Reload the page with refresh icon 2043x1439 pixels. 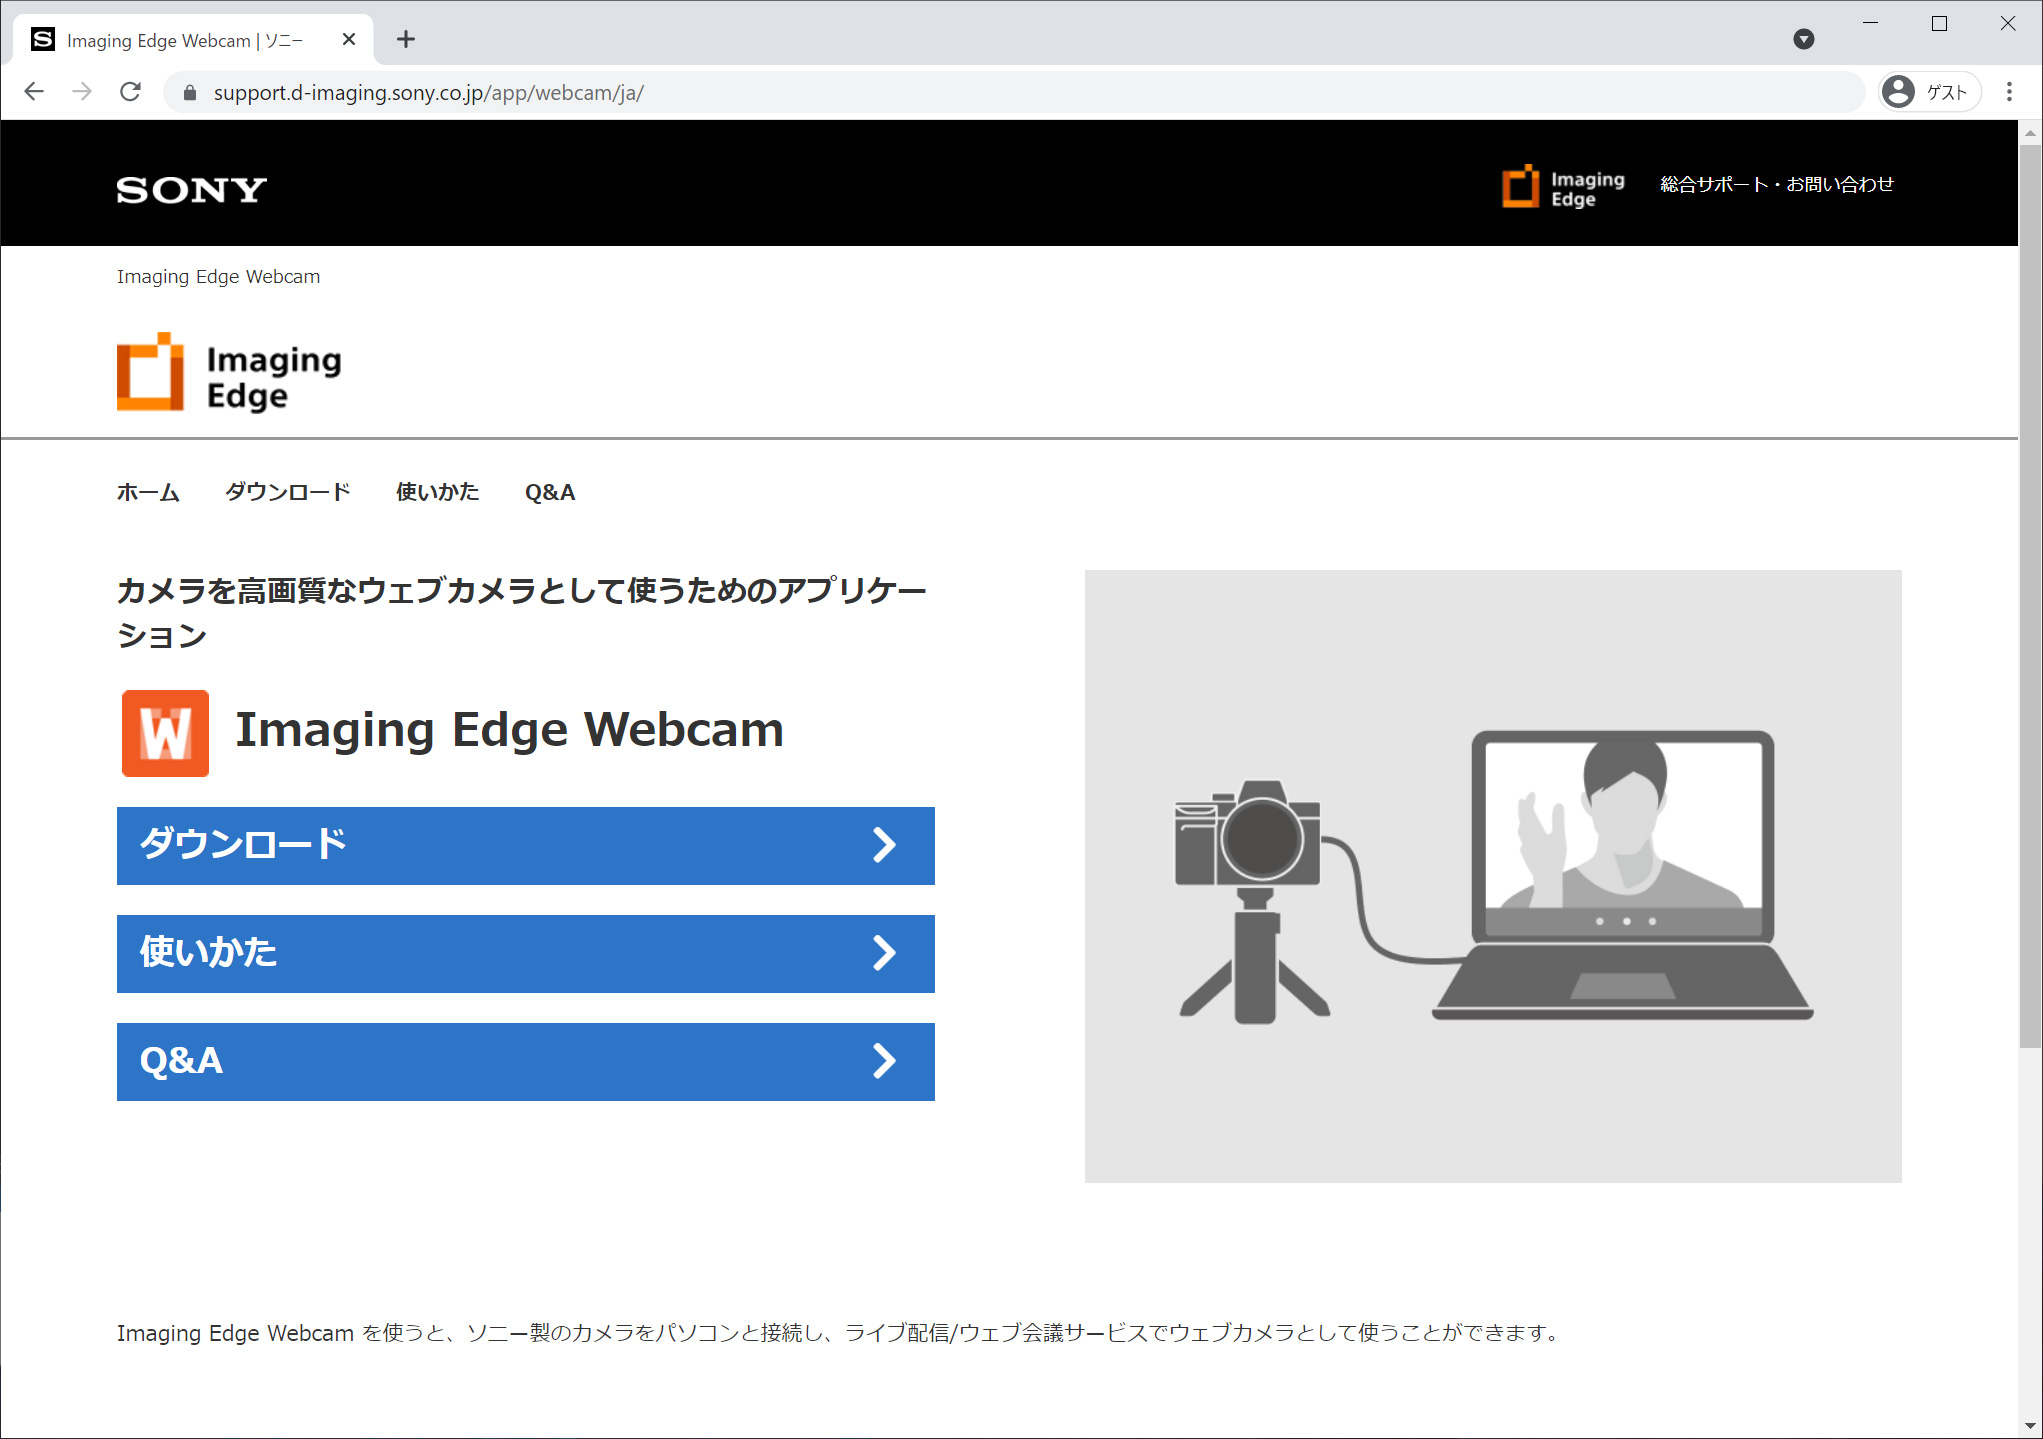(x=130, y=92)
